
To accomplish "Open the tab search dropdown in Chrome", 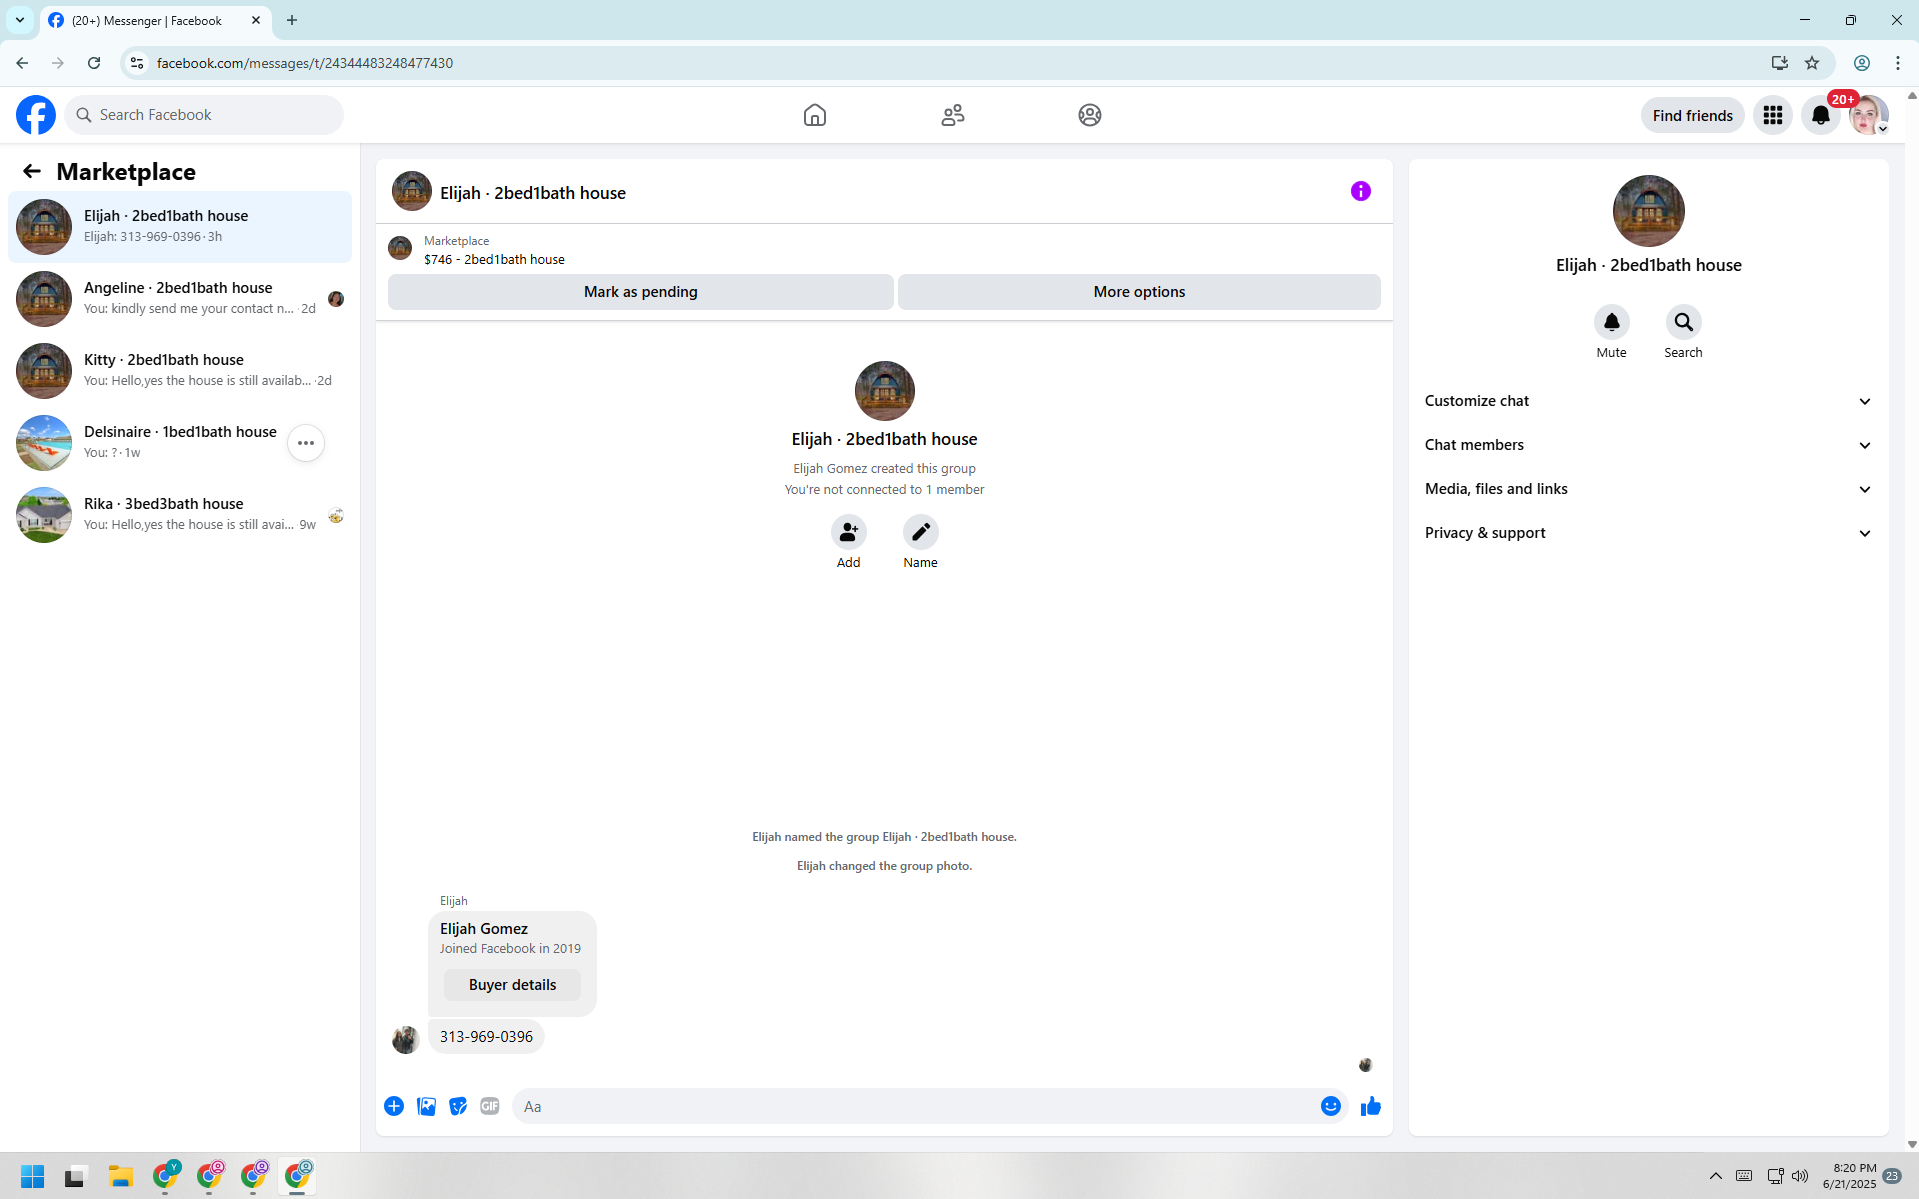I will click(x=20, y=20).
